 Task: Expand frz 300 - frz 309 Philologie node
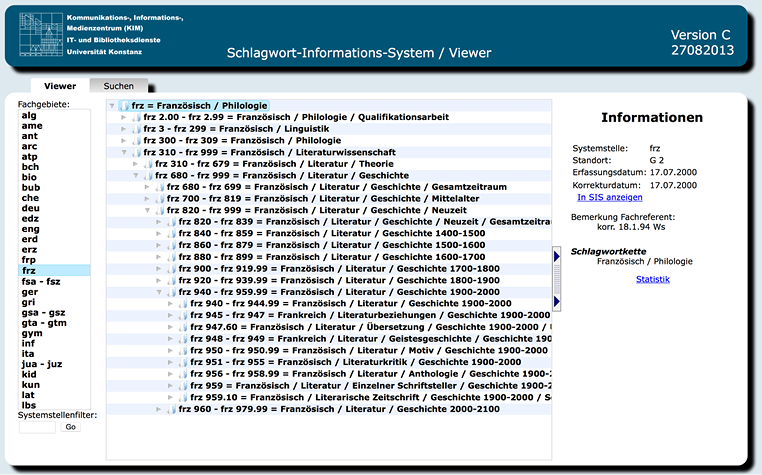[x=123, y=141]
